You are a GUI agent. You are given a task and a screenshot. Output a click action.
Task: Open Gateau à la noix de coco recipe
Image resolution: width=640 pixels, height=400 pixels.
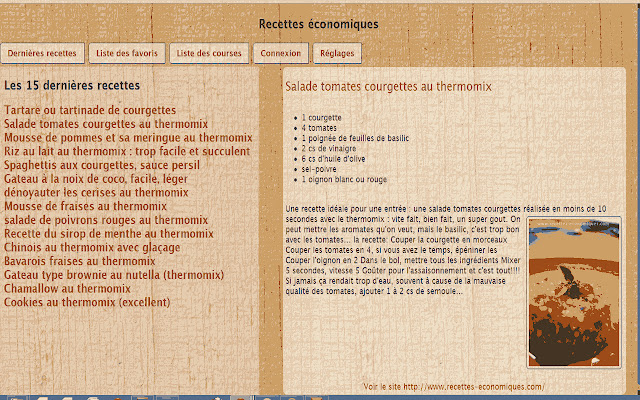click(96, 179)
